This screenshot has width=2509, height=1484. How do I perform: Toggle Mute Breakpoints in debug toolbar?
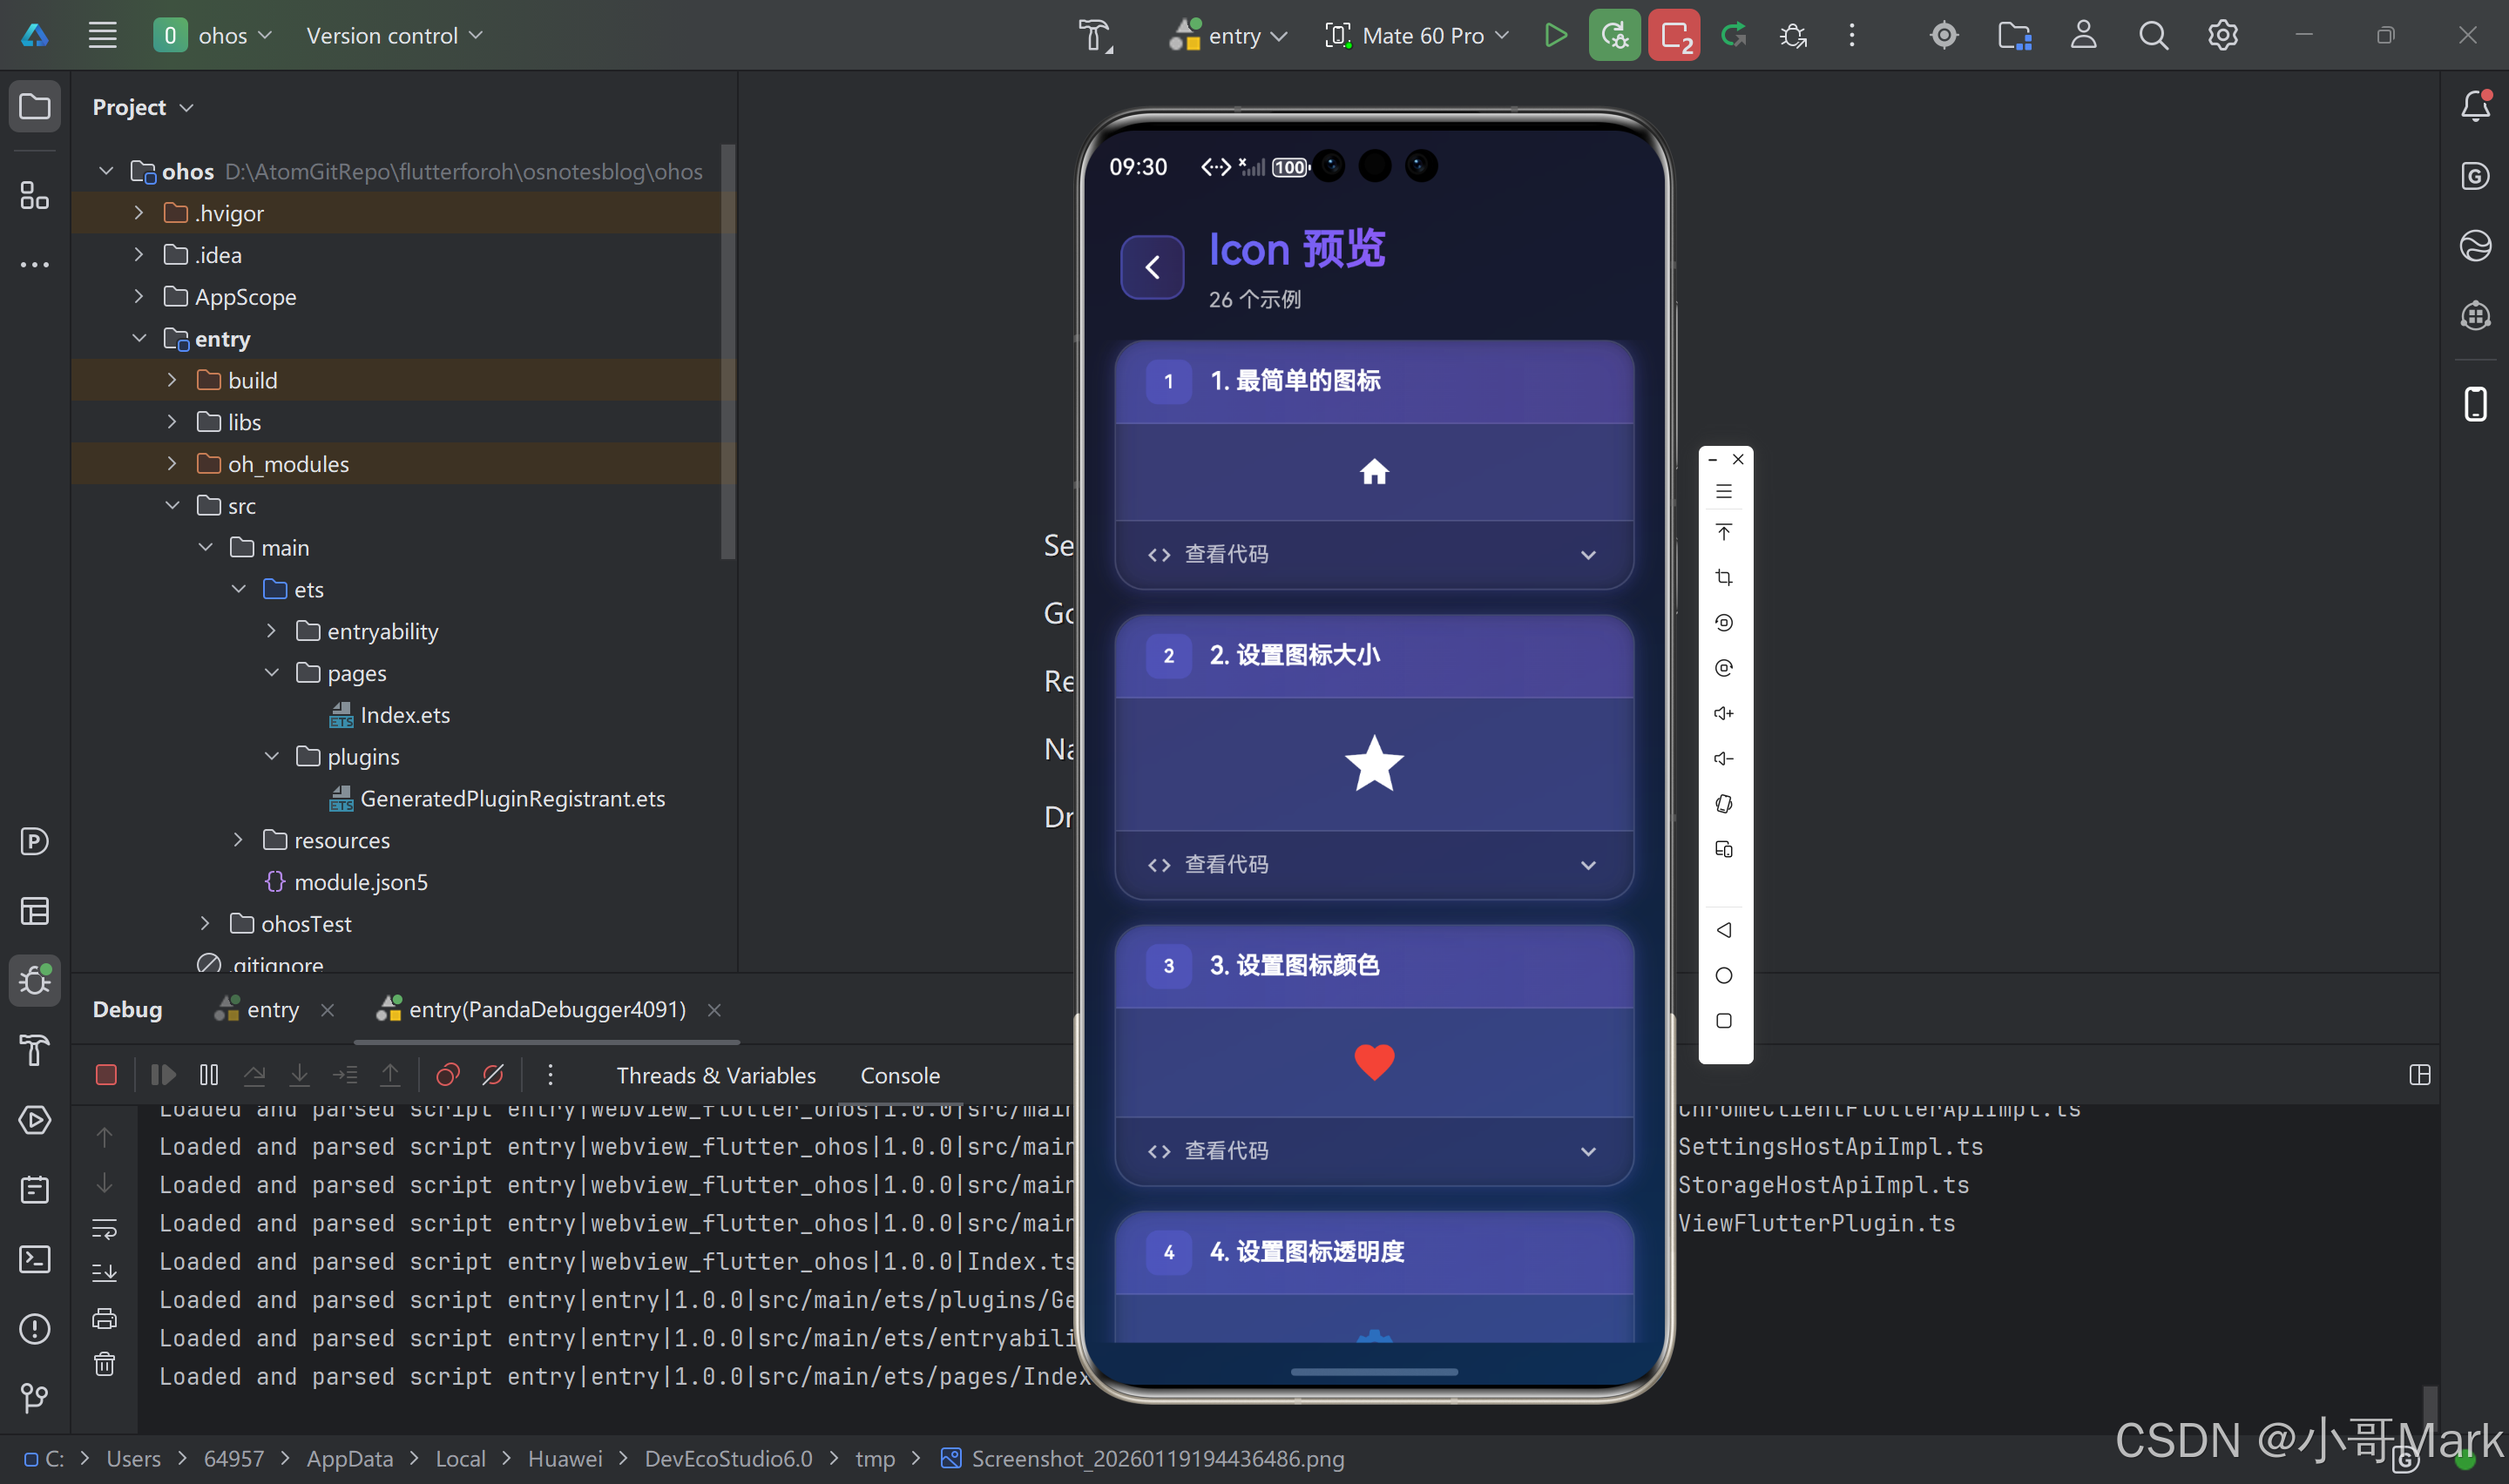(x=493, y=1075)
